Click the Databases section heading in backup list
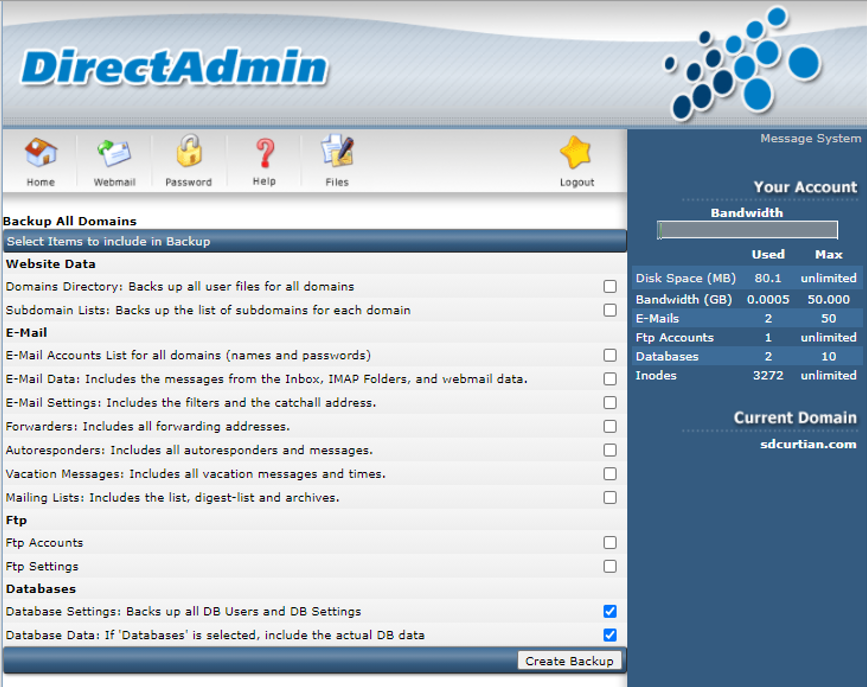 [x=41, y=589]
